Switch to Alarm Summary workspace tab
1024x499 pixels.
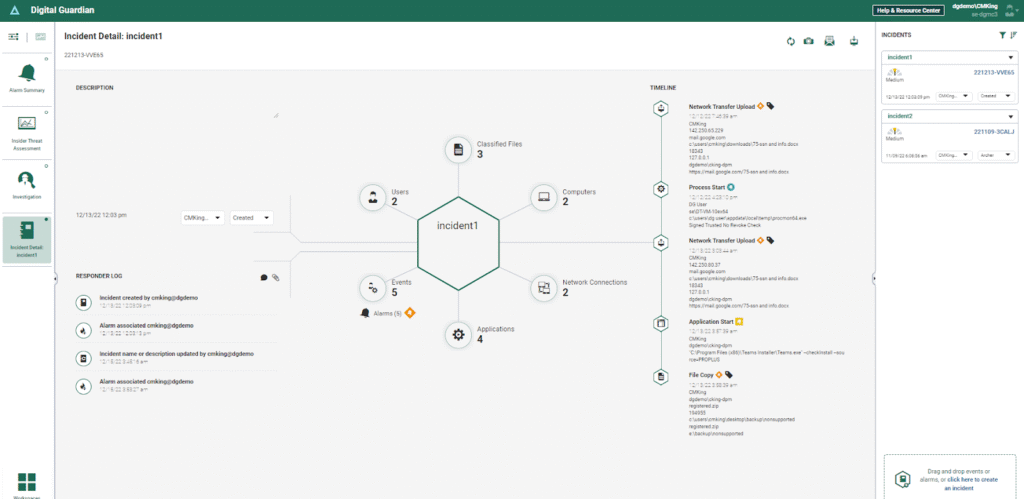click(x=27, y=78)
